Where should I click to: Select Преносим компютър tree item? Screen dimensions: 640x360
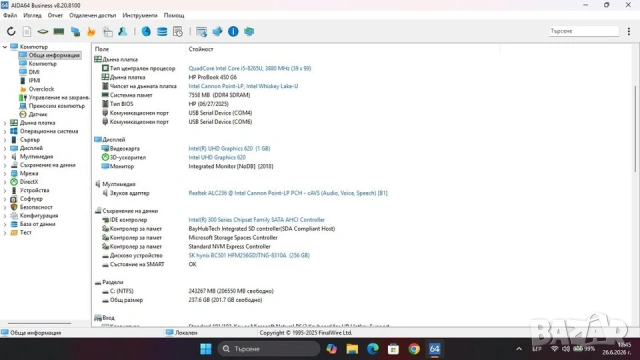click(57, 106)
